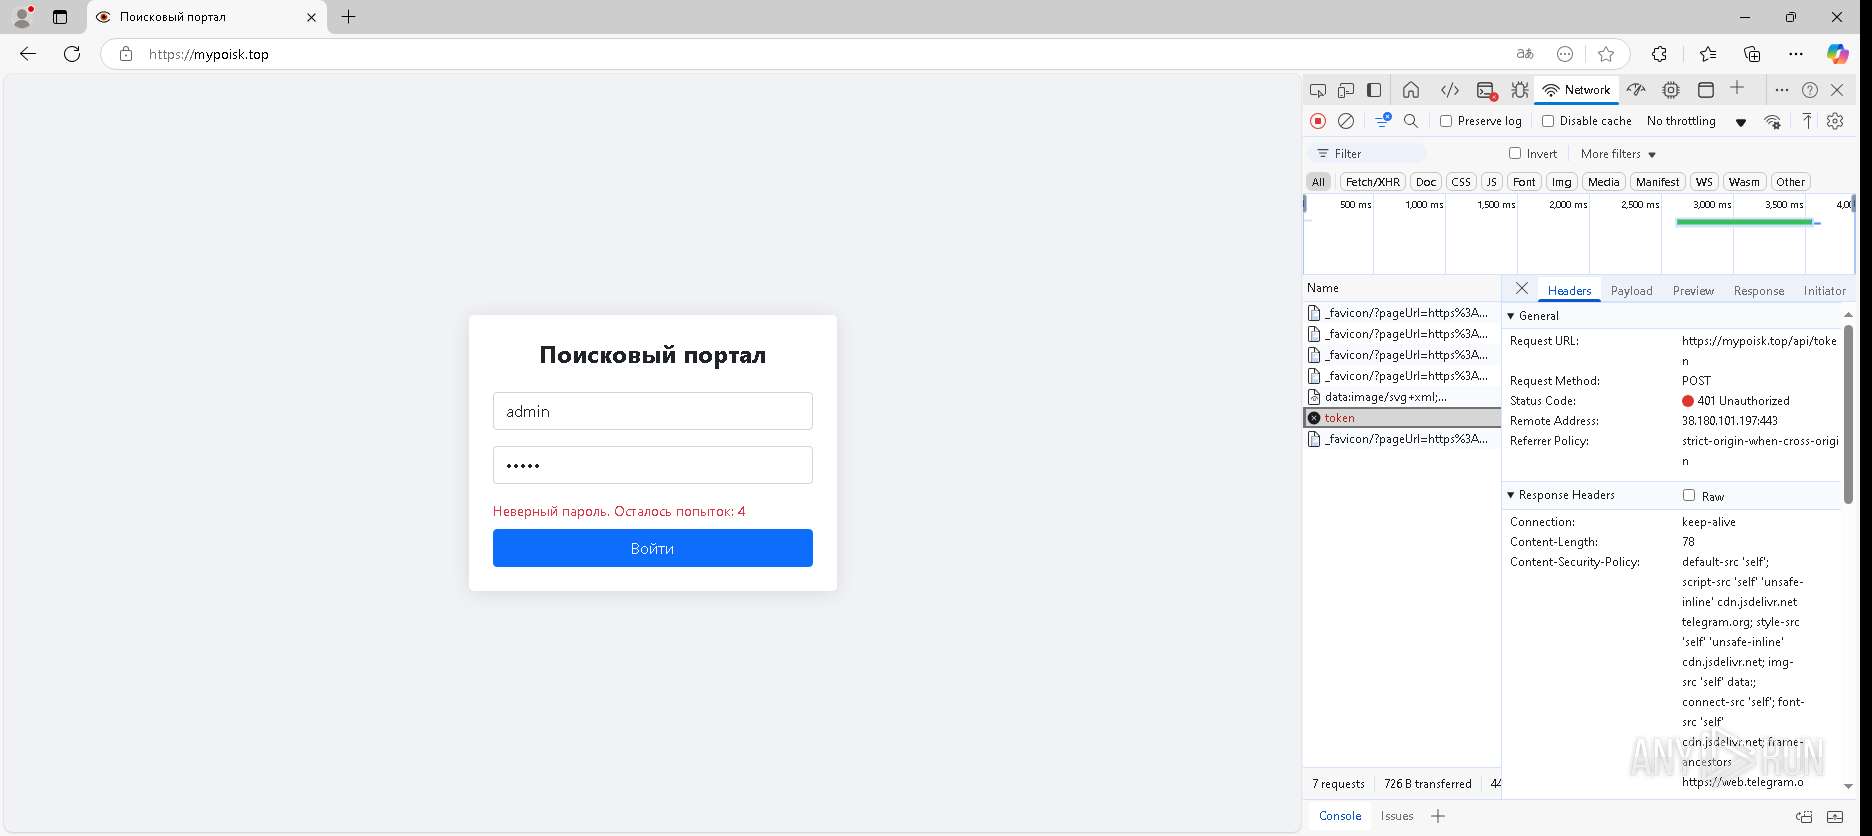Open a new browser tab

click(348, 17)
